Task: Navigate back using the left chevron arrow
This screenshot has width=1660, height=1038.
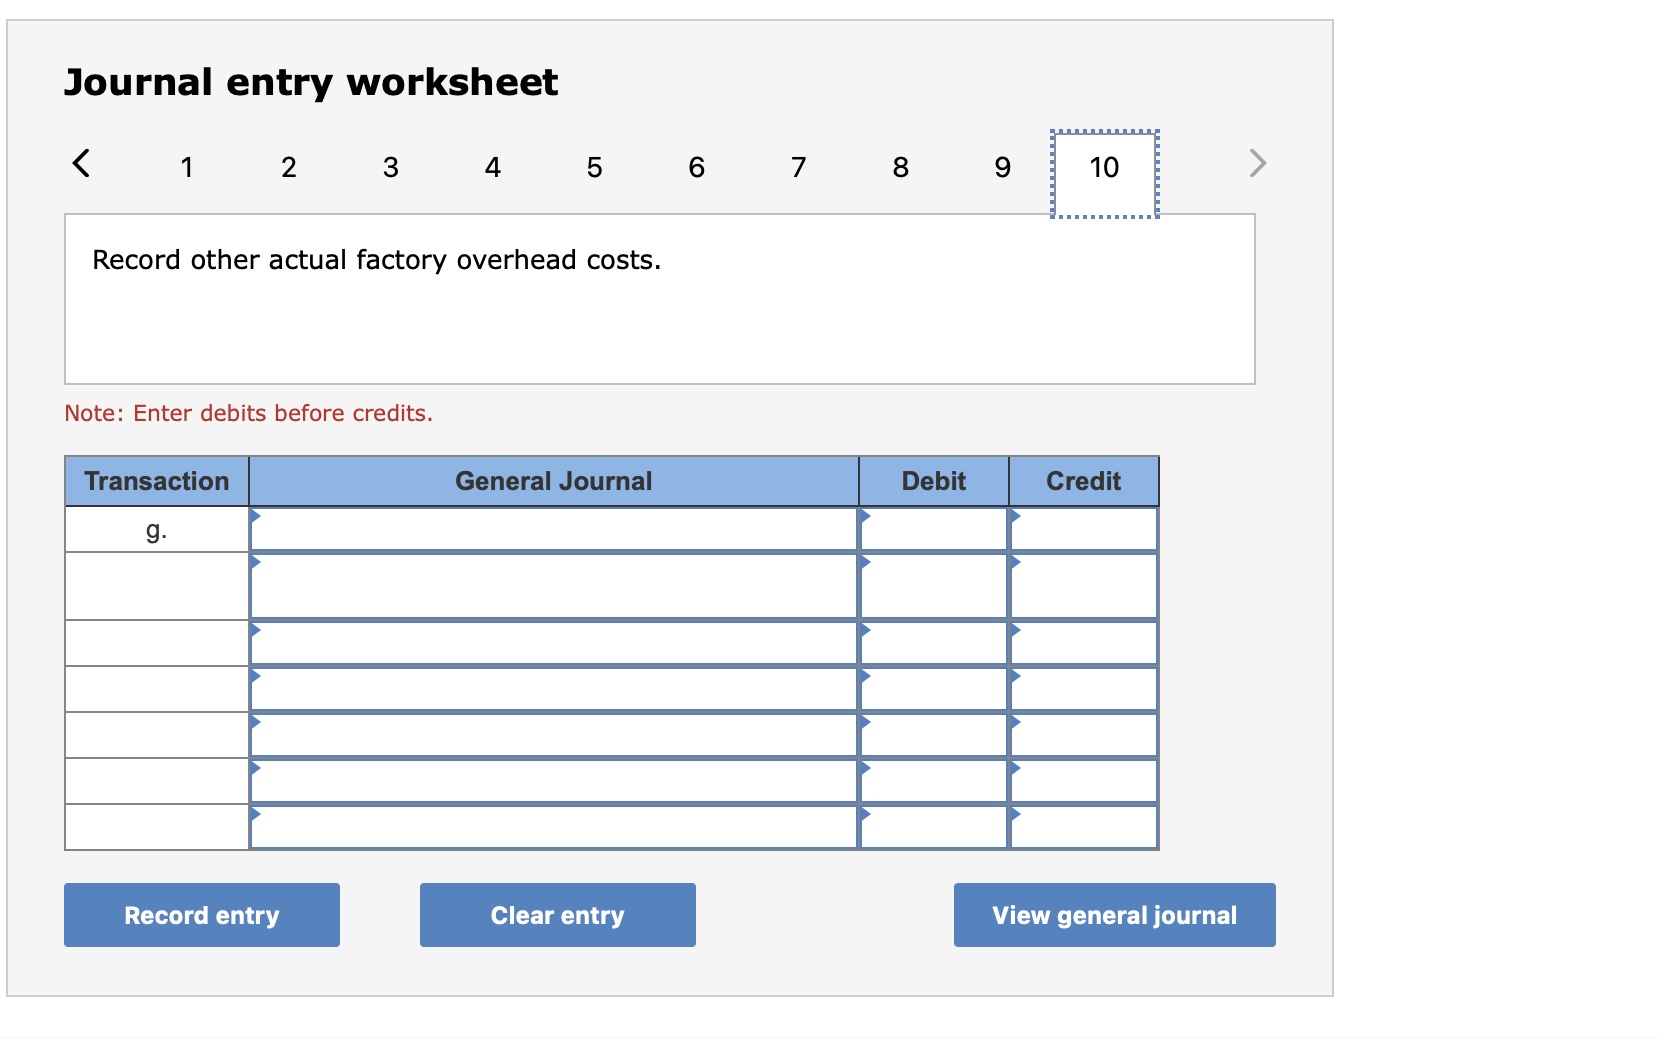Action: click(82, 163)
